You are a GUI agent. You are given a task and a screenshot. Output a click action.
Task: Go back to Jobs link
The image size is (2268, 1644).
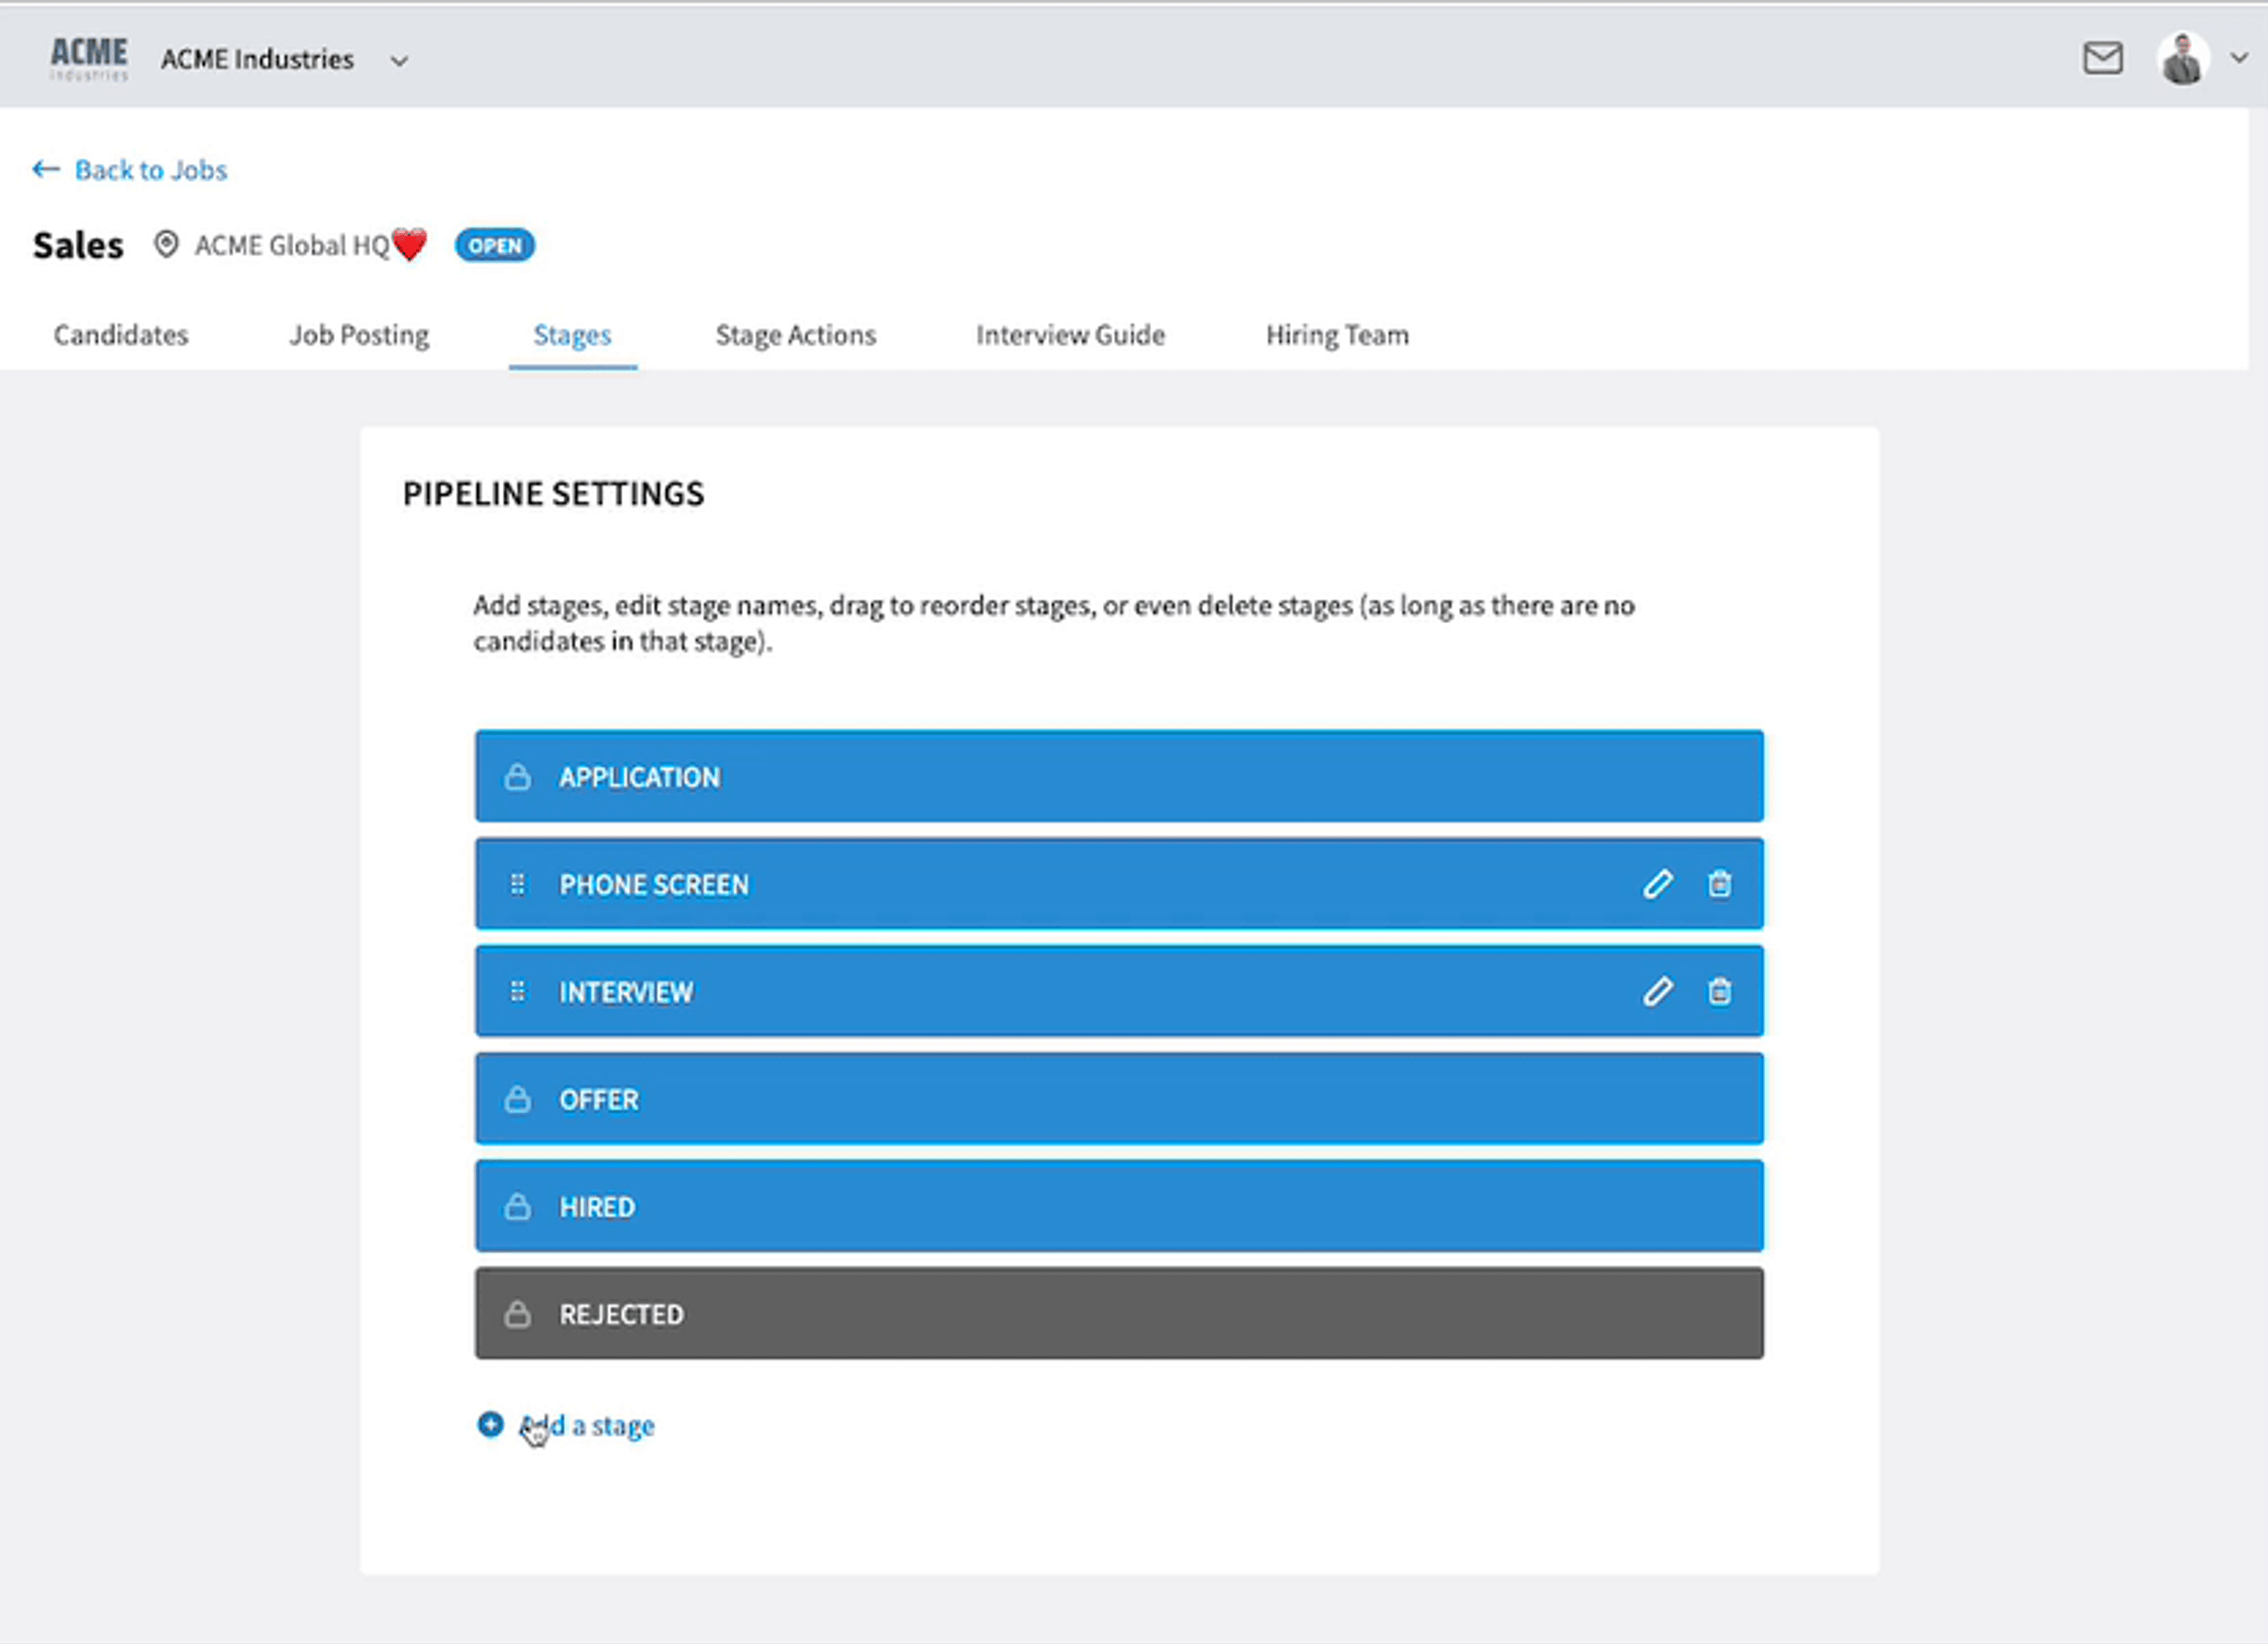pyautogui.click(x=151, y=170)
